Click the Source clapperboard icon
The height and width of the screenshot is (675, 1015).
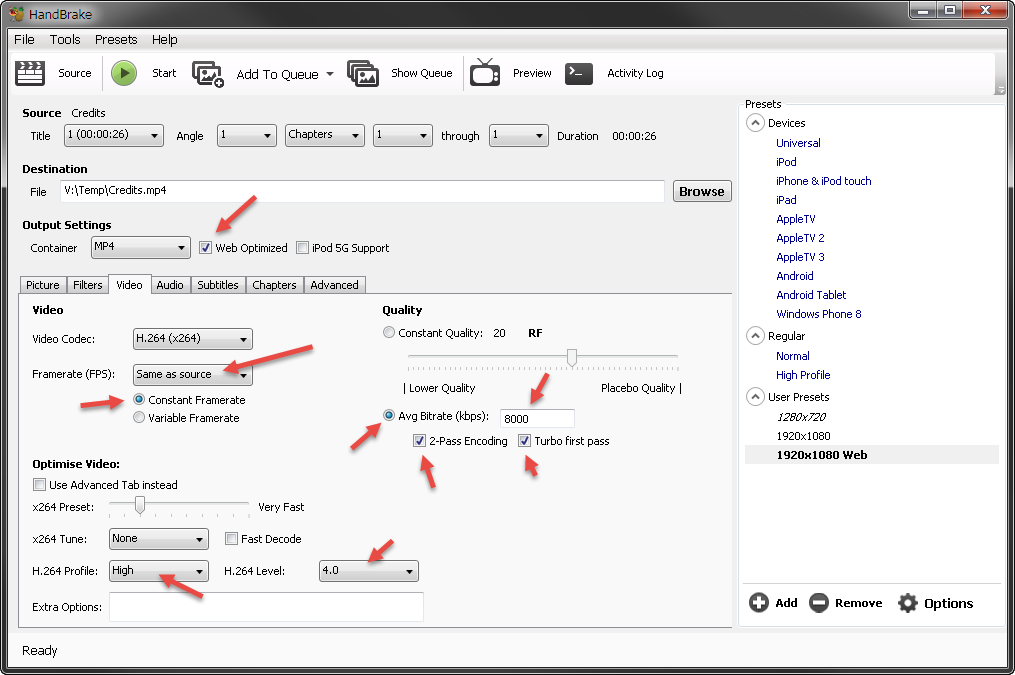point(30,73)
